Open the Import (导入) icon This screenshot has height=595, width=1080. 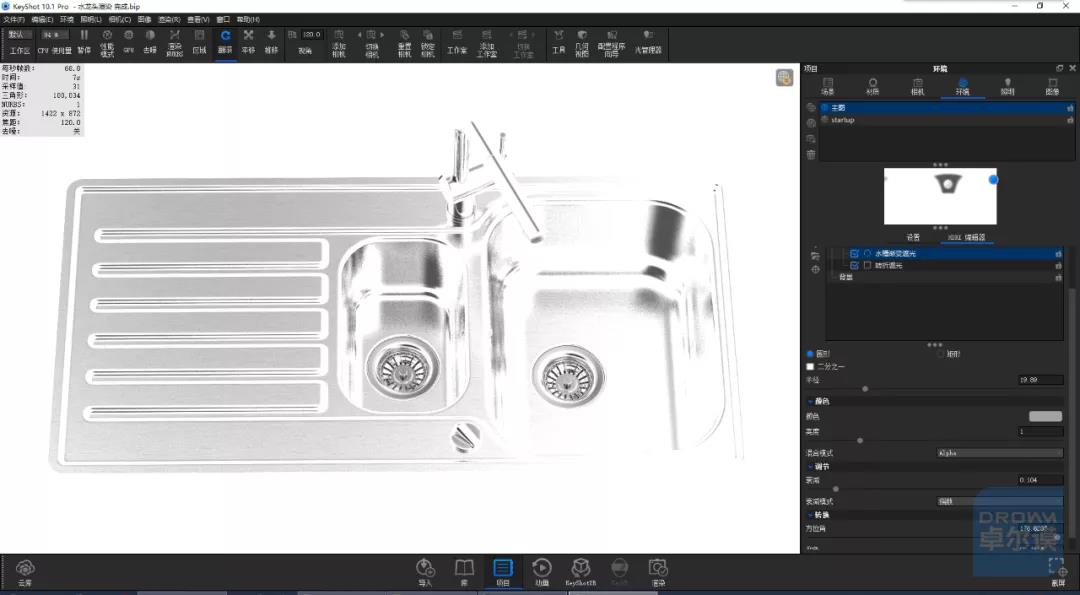[x=425, y=573]
